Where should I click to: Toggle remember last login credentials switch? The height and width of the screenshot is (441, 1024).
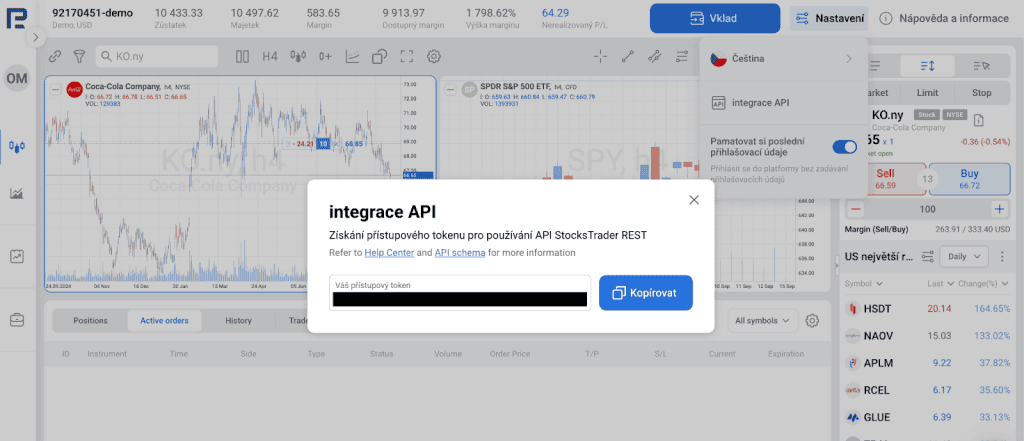click(844, 147)
